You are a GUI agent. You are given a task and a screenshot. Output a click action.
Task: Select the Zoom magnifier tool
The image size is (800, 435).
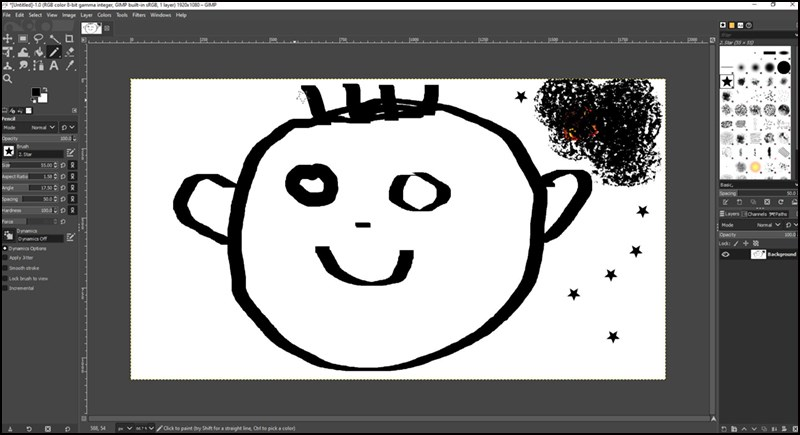[8, 78]
